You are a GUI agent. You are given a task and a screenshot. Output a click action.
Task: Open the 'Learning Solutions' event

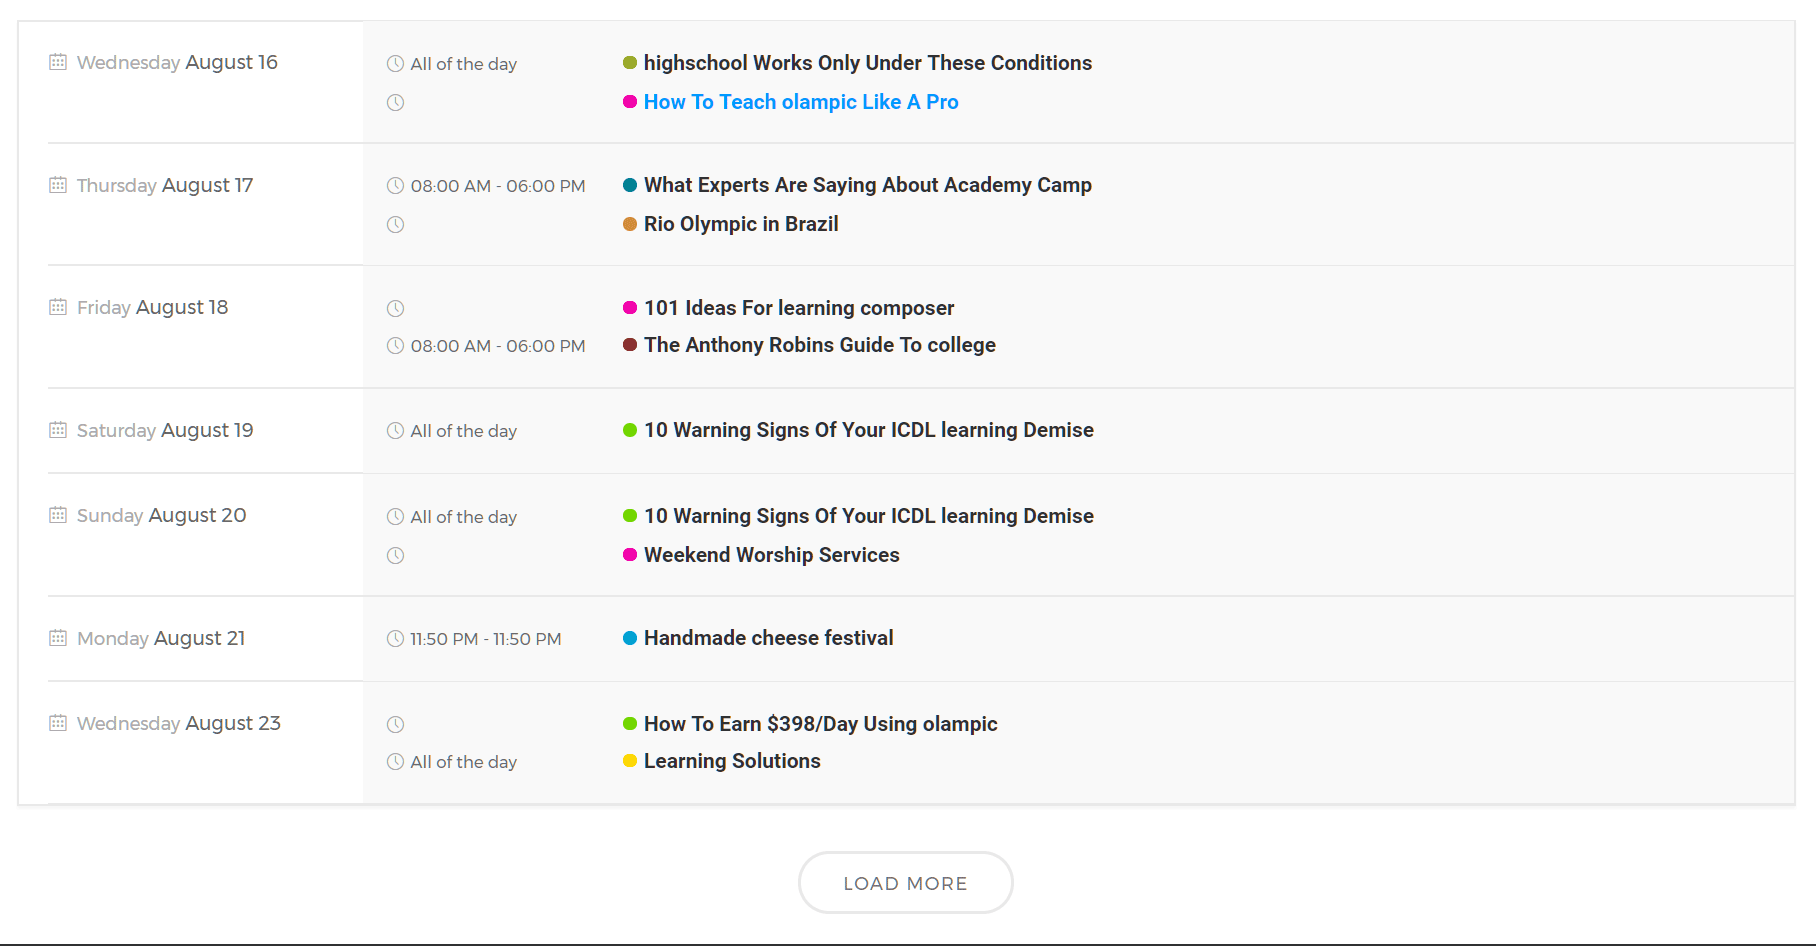point(732,761)
